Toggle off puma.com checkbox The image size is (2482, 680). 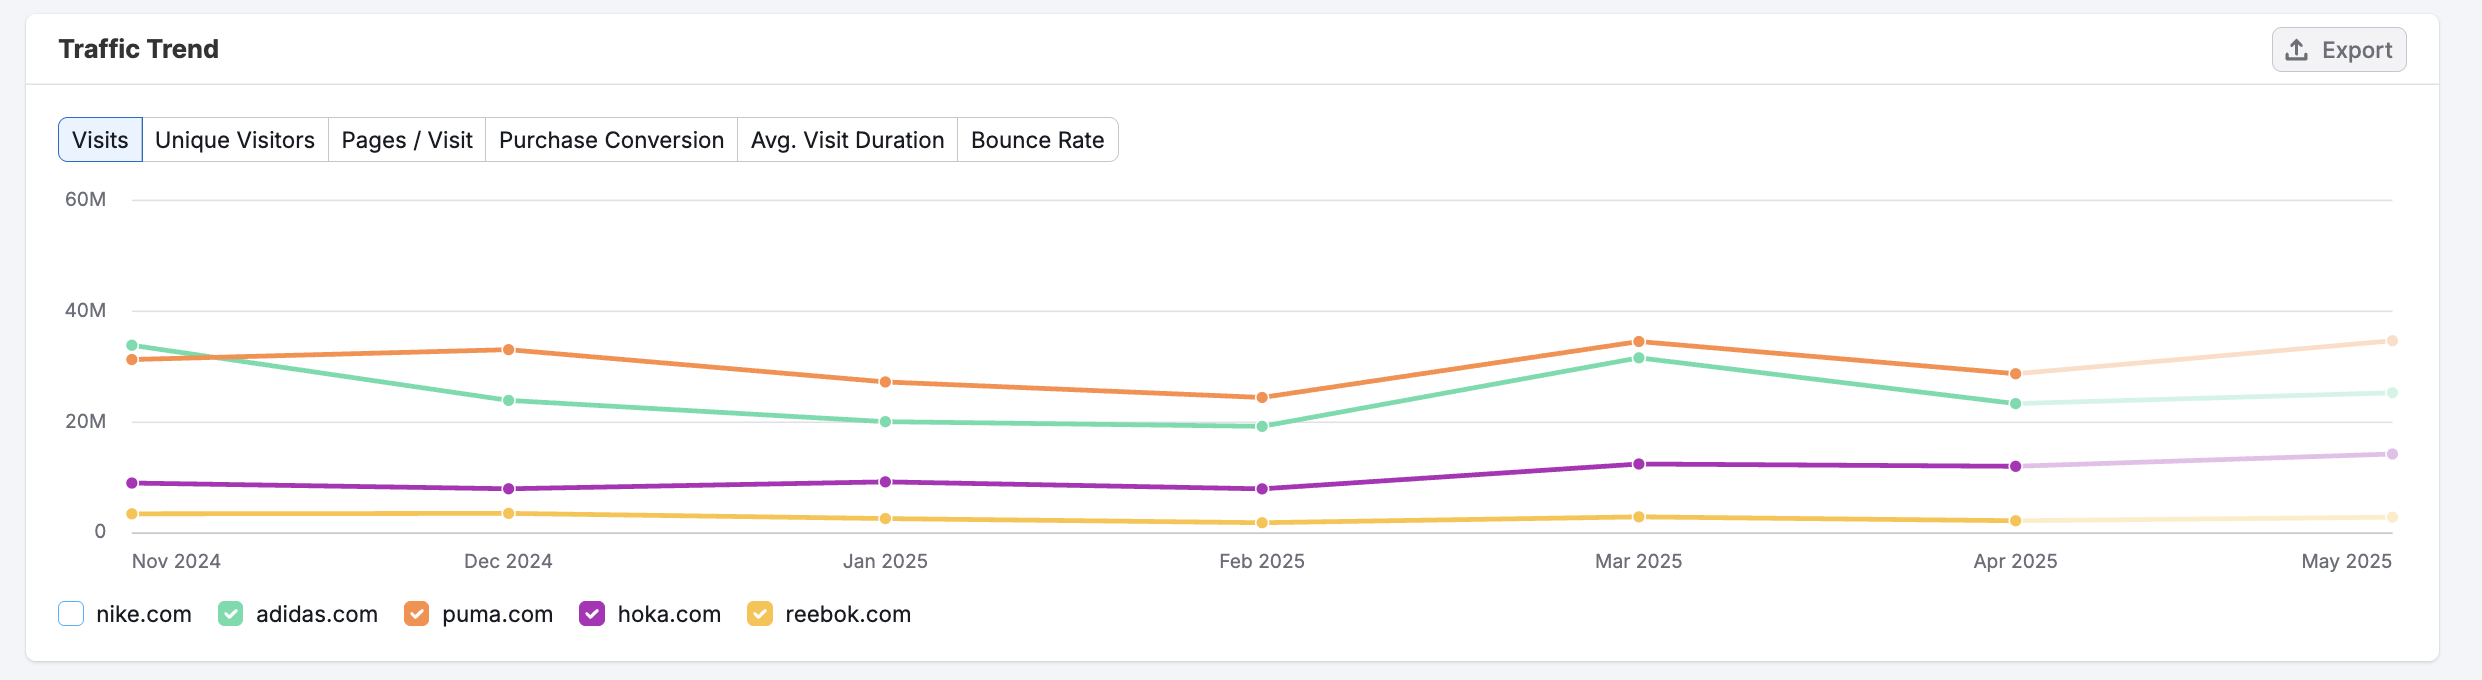[417, 614]
